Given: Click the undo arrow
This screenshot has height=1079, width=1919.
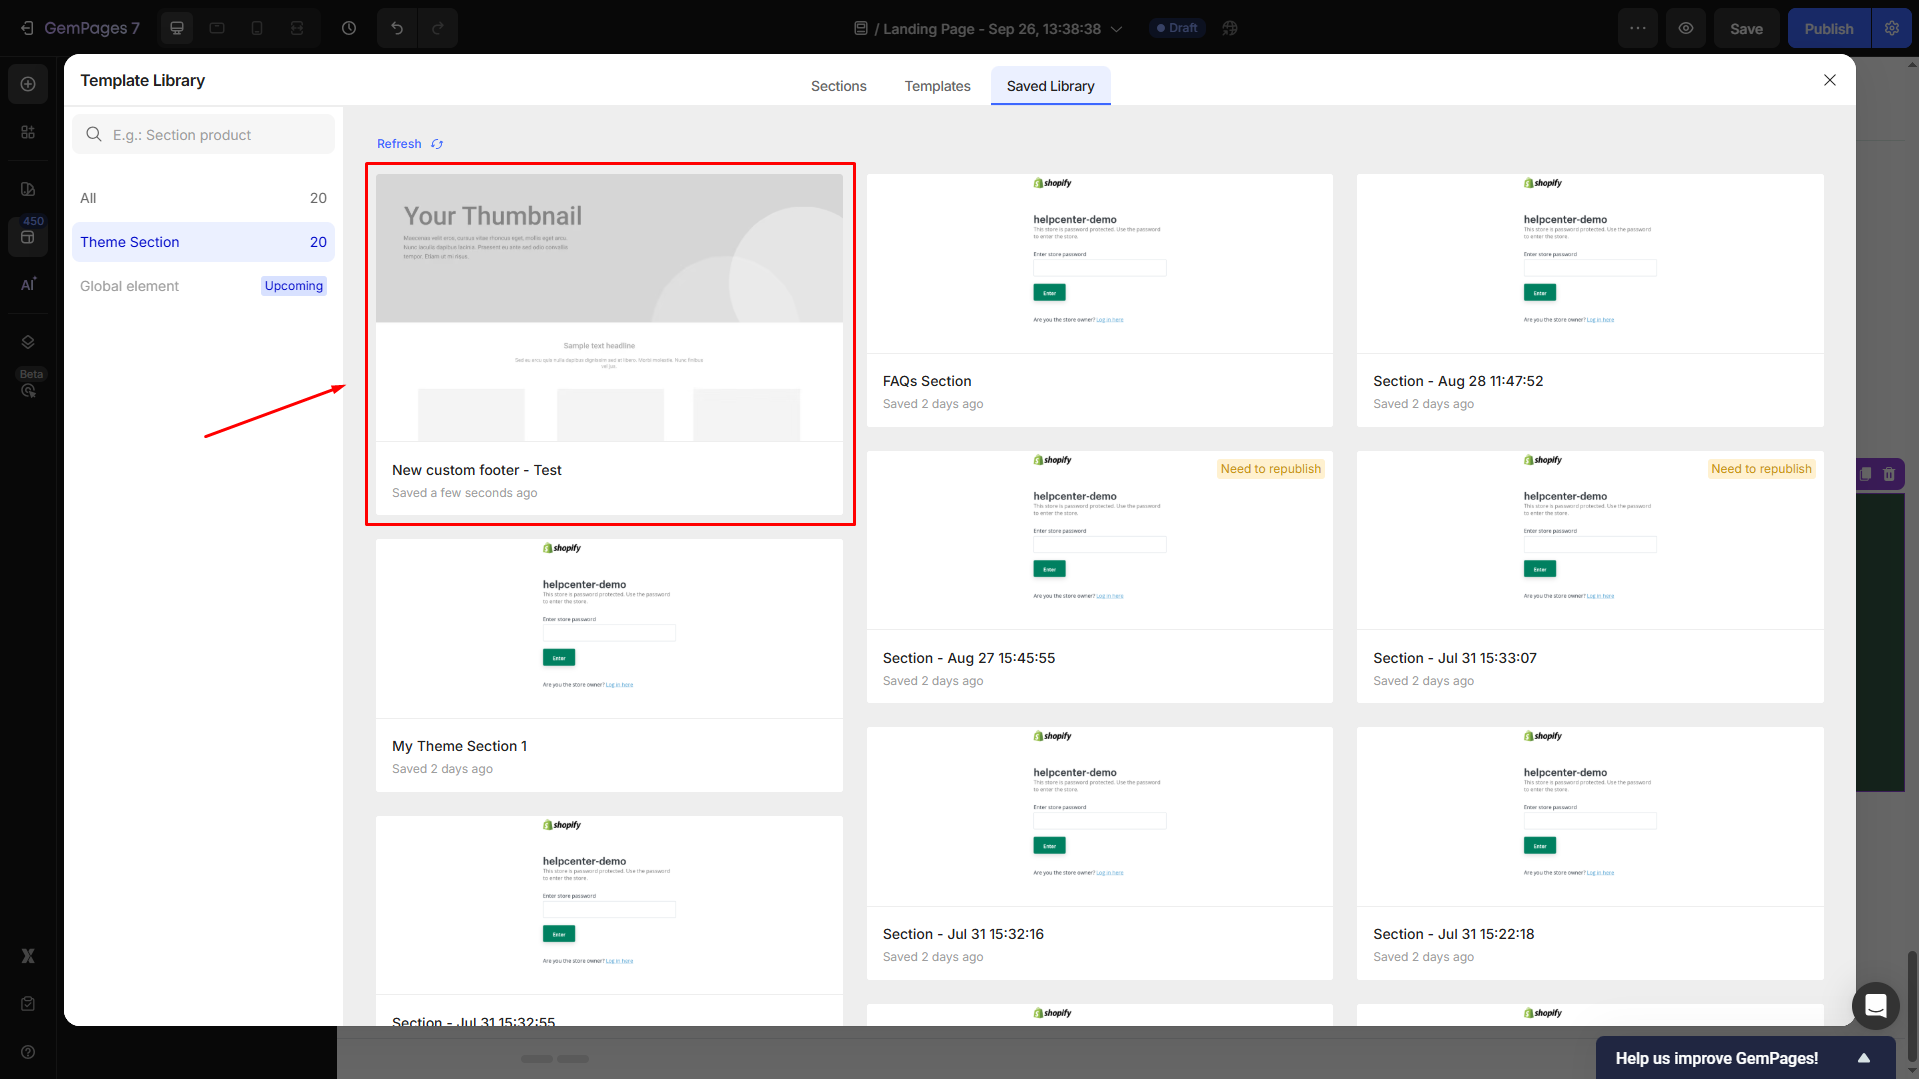Looking at the screenshot, I should 397,28.
